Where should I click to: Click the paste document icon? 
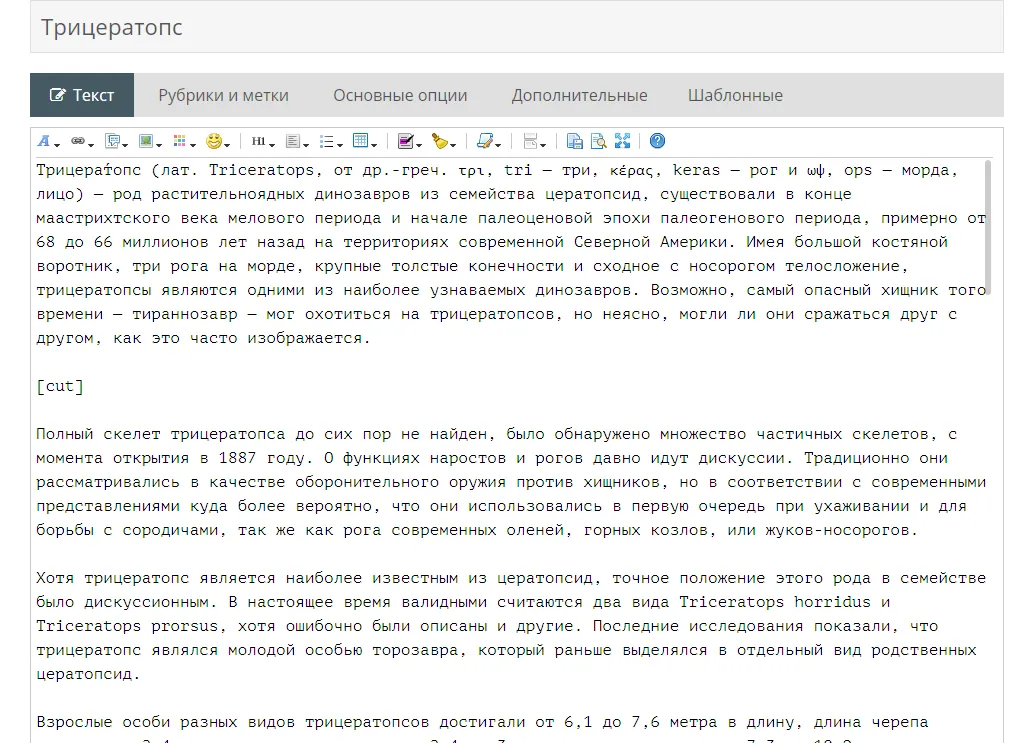575,141
